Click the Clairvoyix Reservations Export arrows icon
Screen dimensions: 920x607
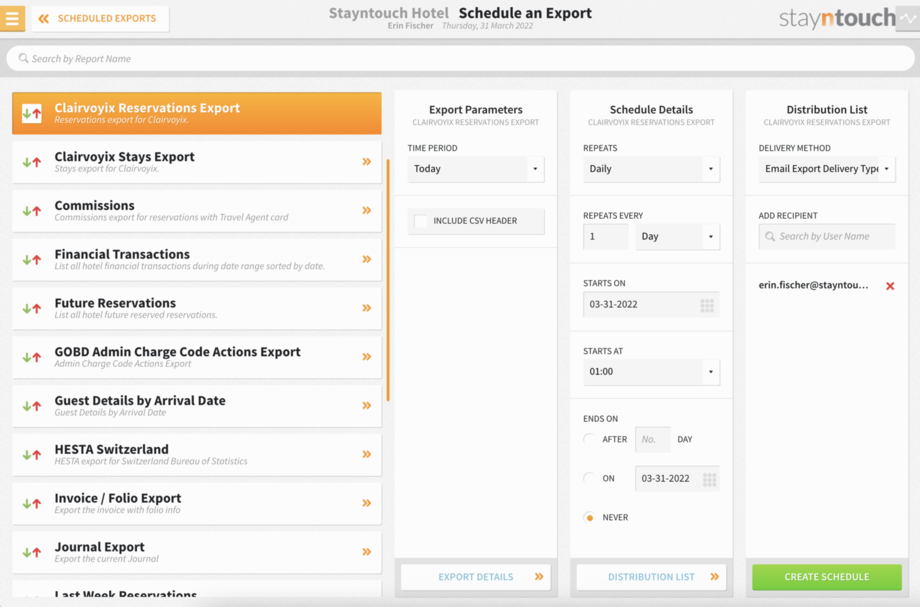(32, 113)
